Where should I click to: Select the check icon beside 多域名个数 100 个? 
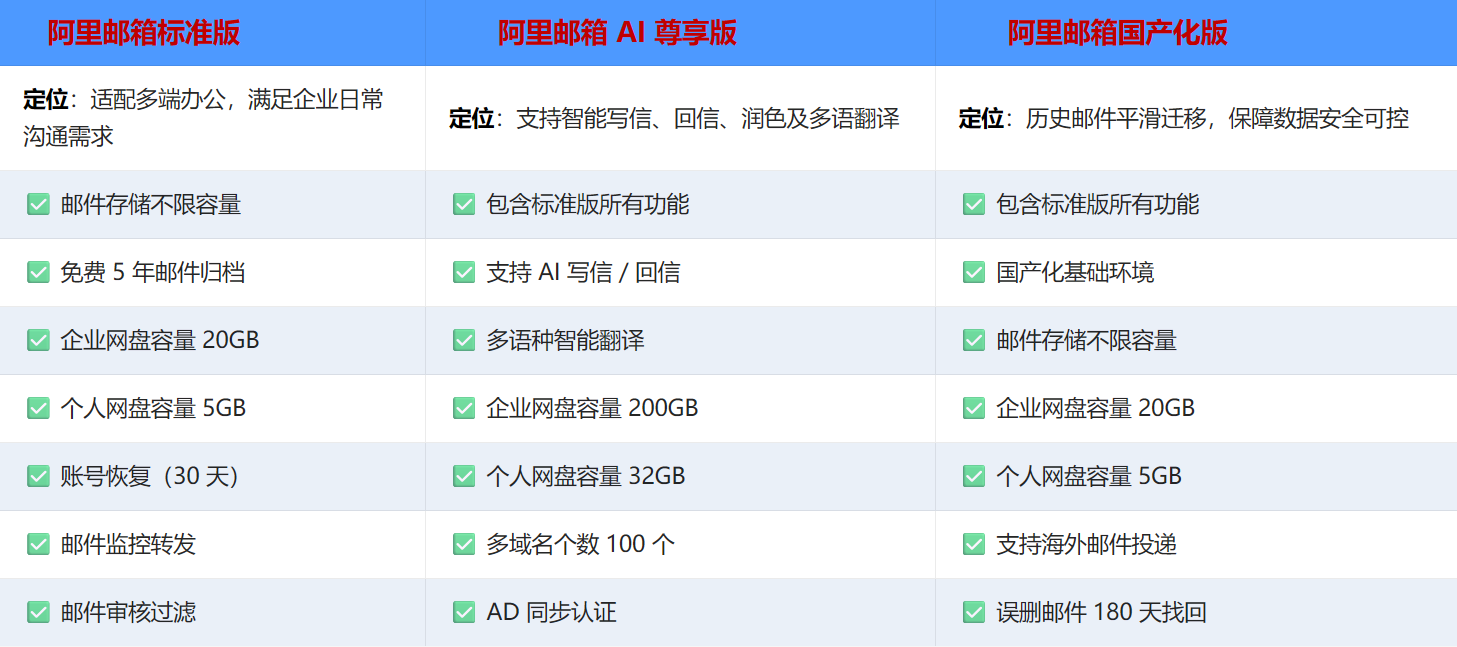point(464,544)
